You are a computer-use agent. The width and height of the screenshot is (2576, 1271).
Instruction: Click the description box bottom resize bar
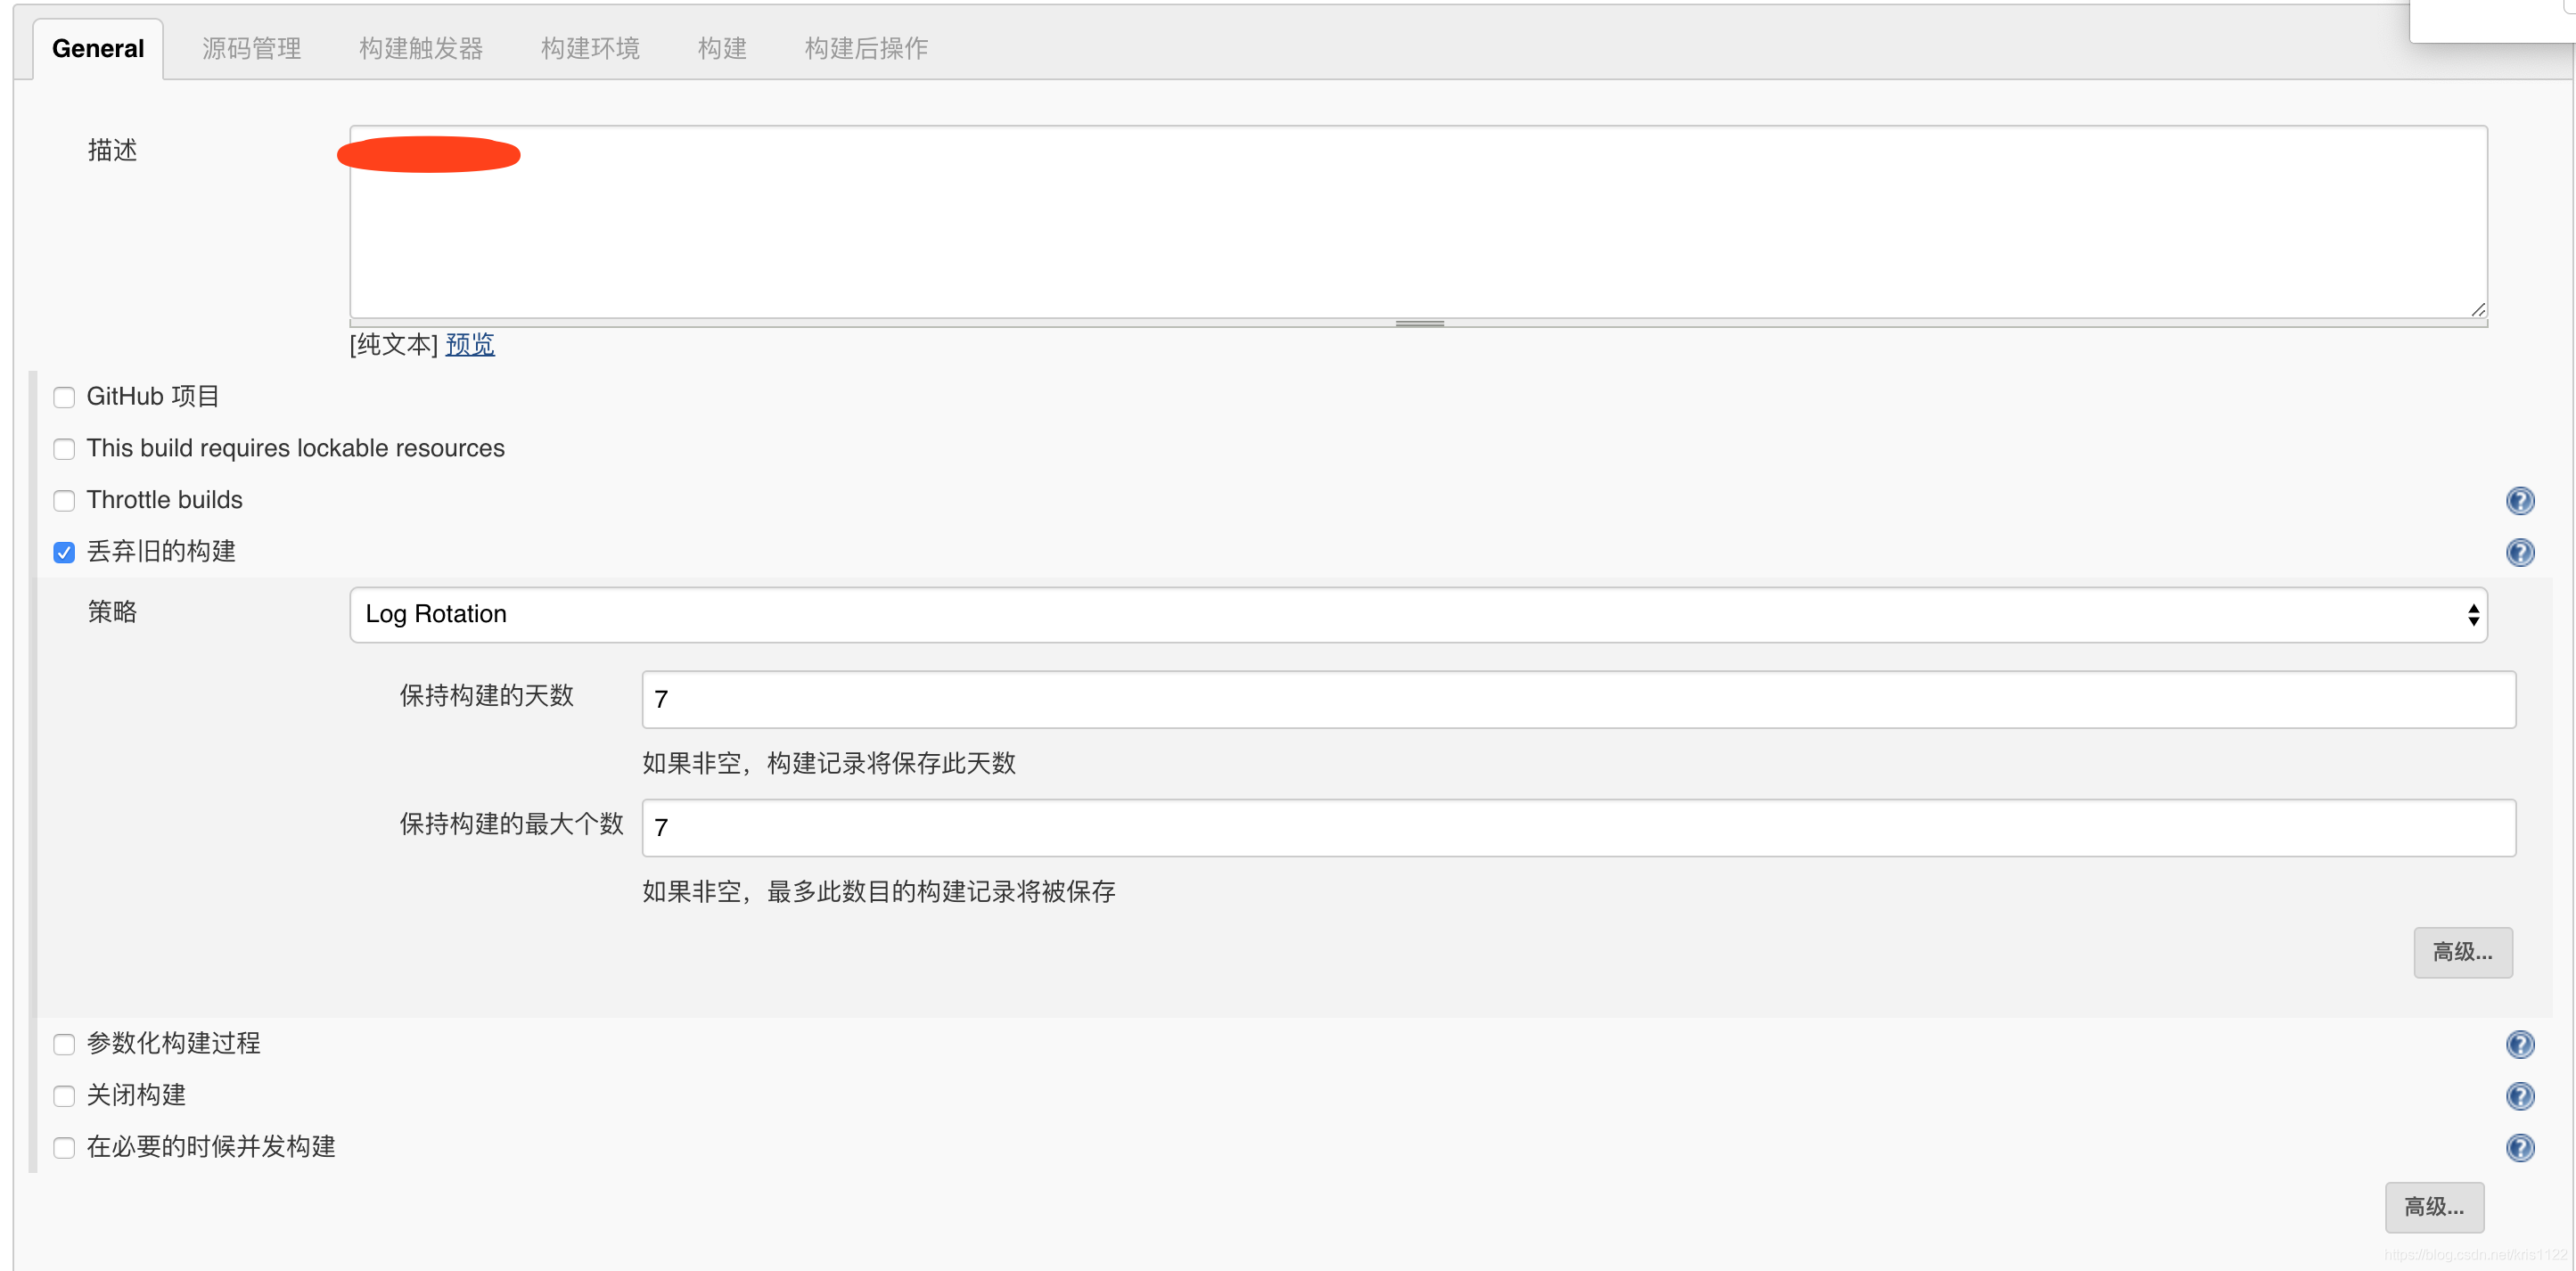1418,323
